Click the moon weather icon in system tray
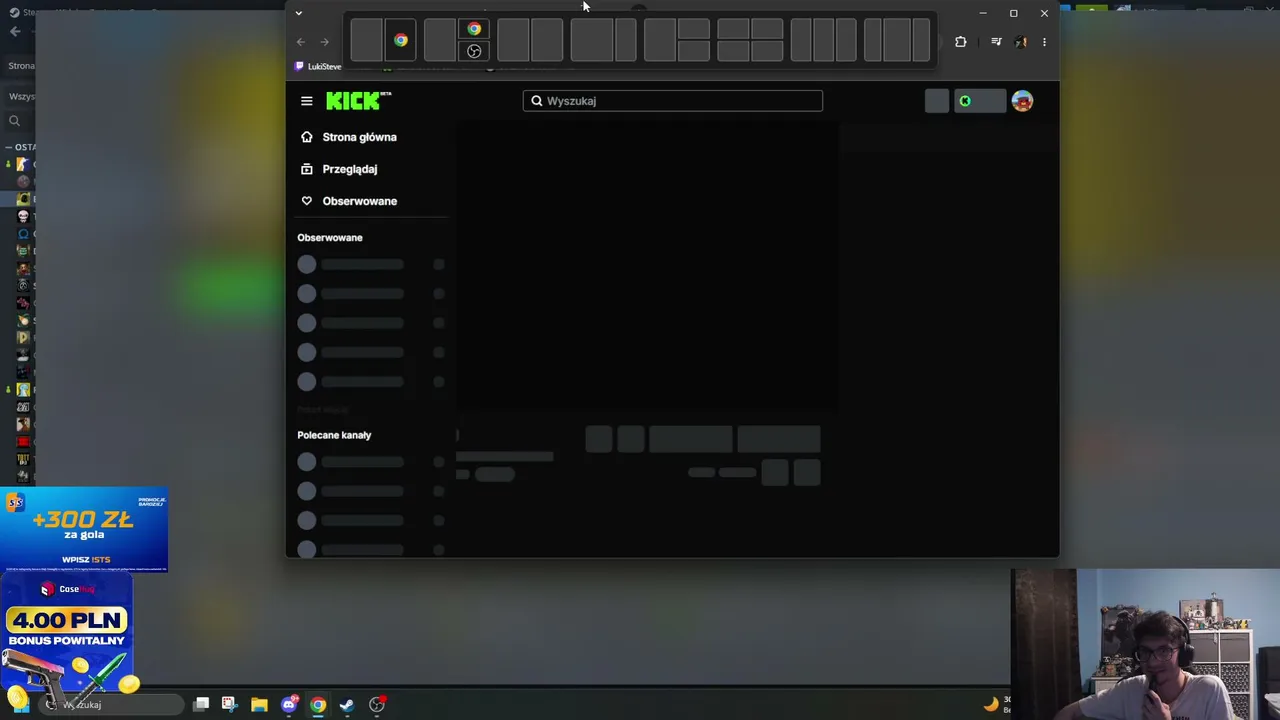Screen dimensions: 1280x720 [991, 704]
